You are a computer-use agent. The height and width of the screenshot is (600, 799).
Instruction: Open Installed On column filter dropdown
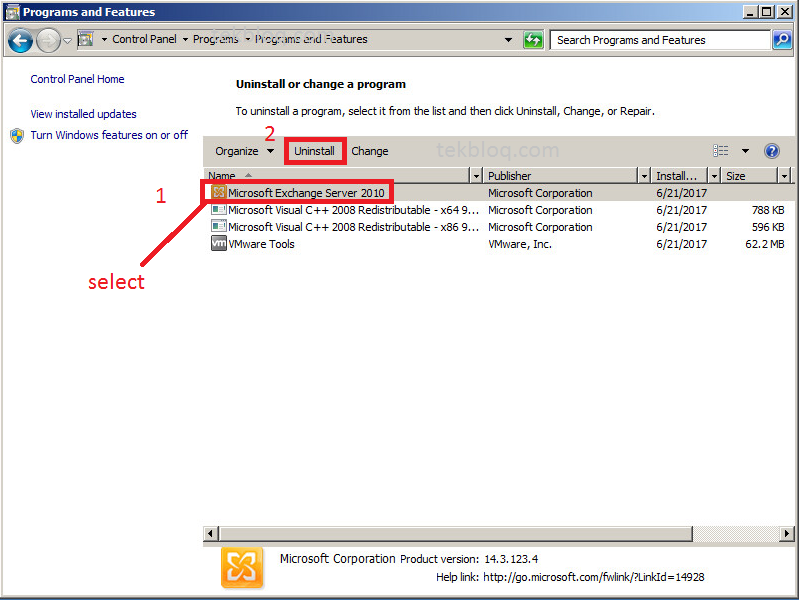(x=714, y=176)
